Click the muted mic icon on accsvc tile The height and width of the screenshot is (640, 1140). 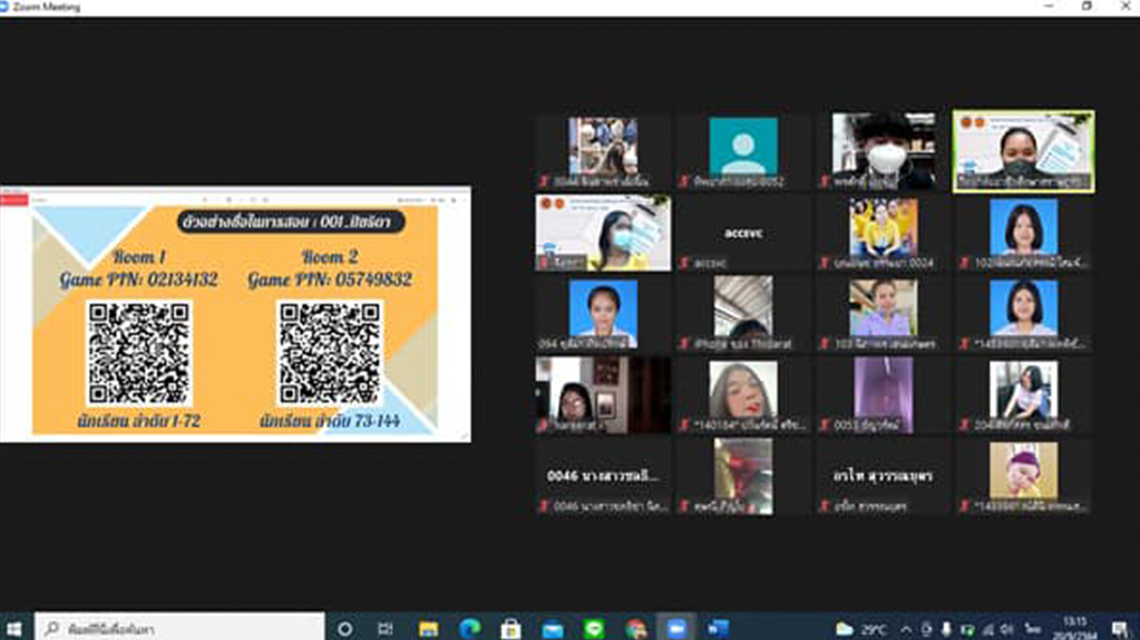pos(684,263)
